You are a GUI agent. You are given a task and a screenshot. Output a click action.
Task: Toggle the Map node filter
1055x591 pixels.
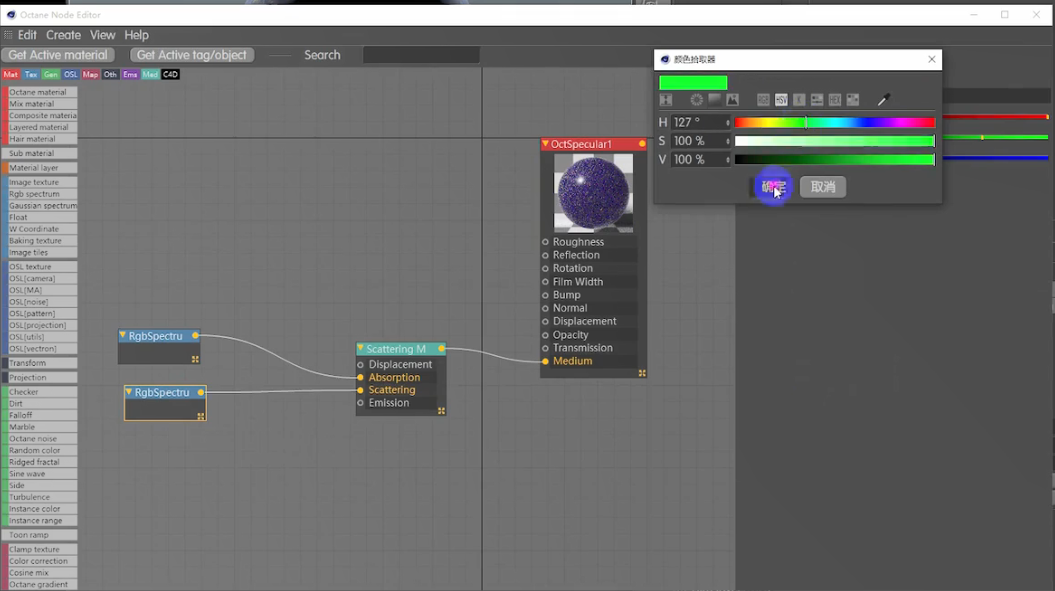pyautogui.click(x=90, y=75)
